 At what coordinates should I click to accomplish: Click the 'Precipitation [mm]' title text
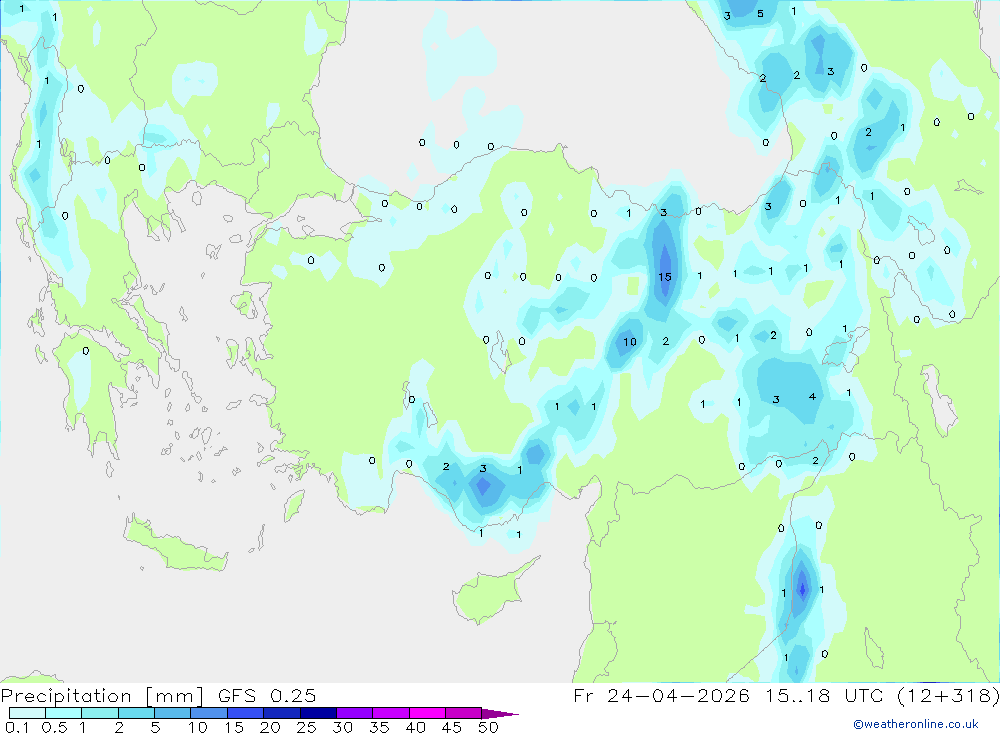(102, 696)
